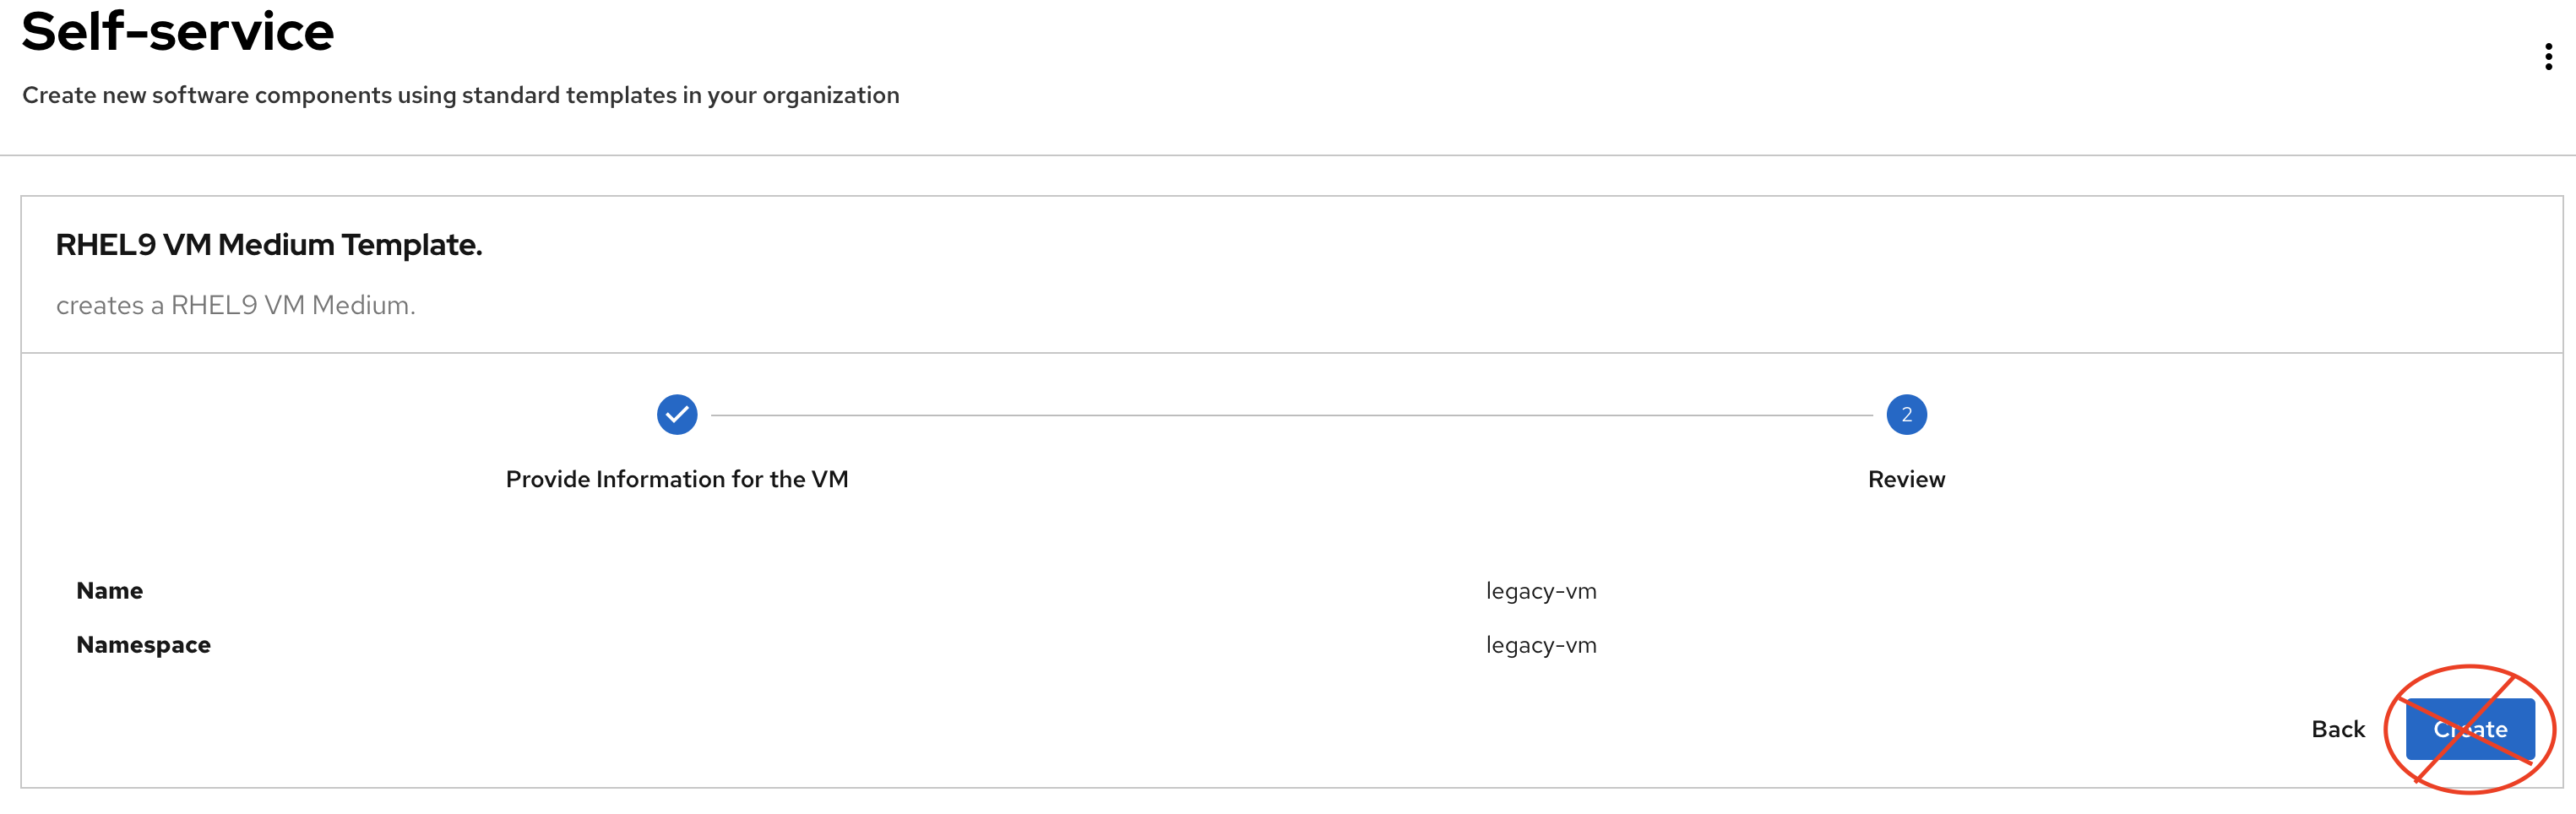Click the completed step checkmark icon
The width and height of the screenshot is (2576, 814).
click(677, 414)
